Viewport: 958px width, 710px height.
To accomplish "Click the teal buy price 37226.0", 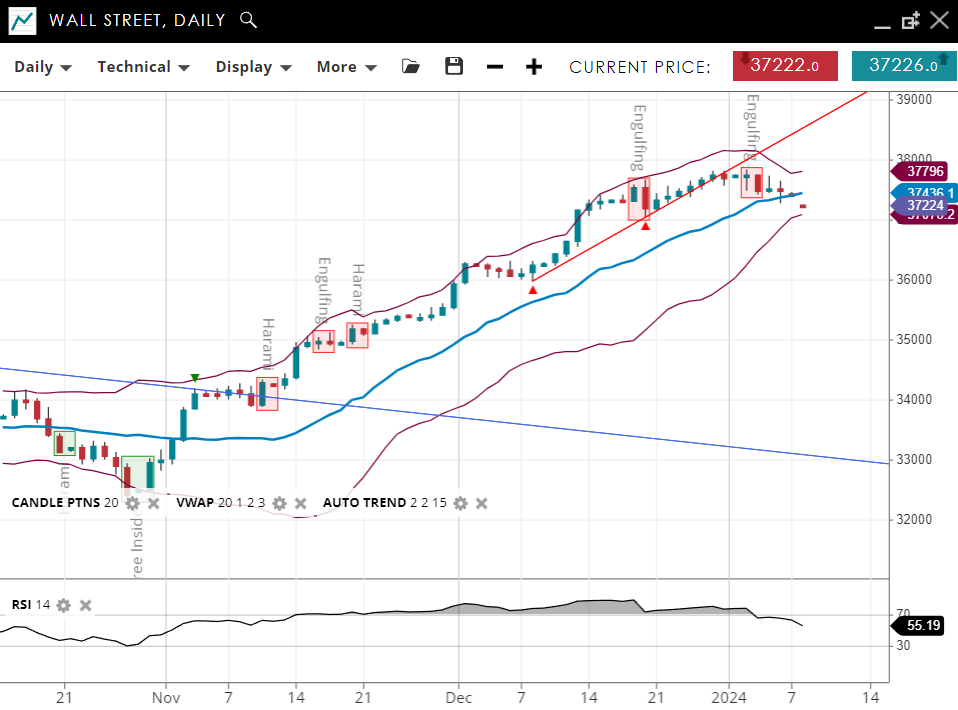I will tap(903, 66).
